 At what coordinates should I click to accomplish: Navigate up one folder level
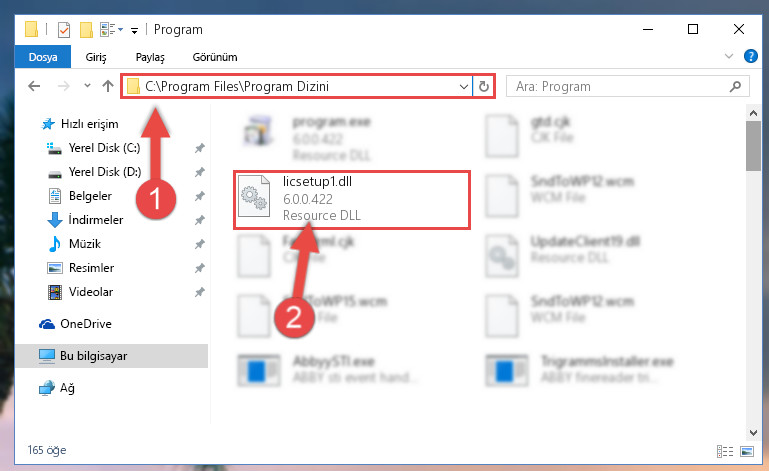click(x=108, y=86)
